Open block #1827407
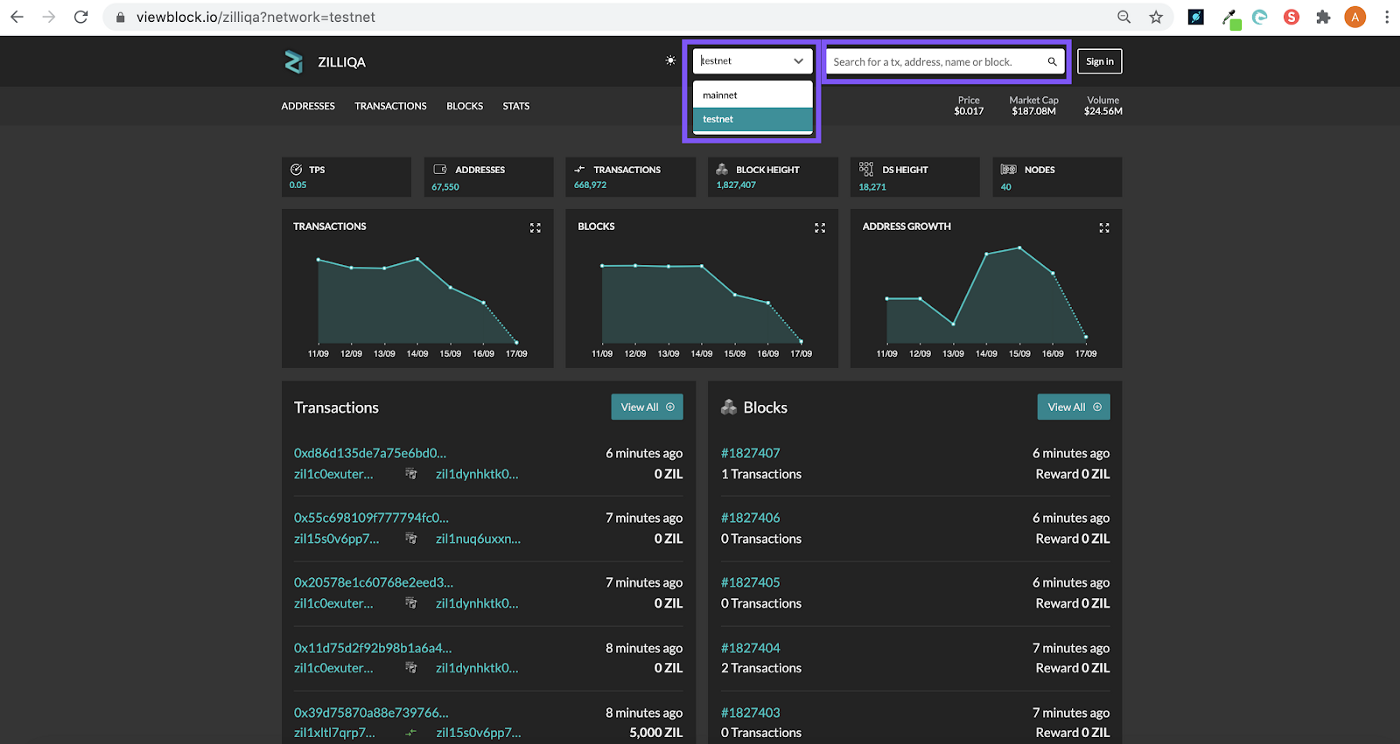This screenshot has height=744, width=1400. tap(750, 453)
